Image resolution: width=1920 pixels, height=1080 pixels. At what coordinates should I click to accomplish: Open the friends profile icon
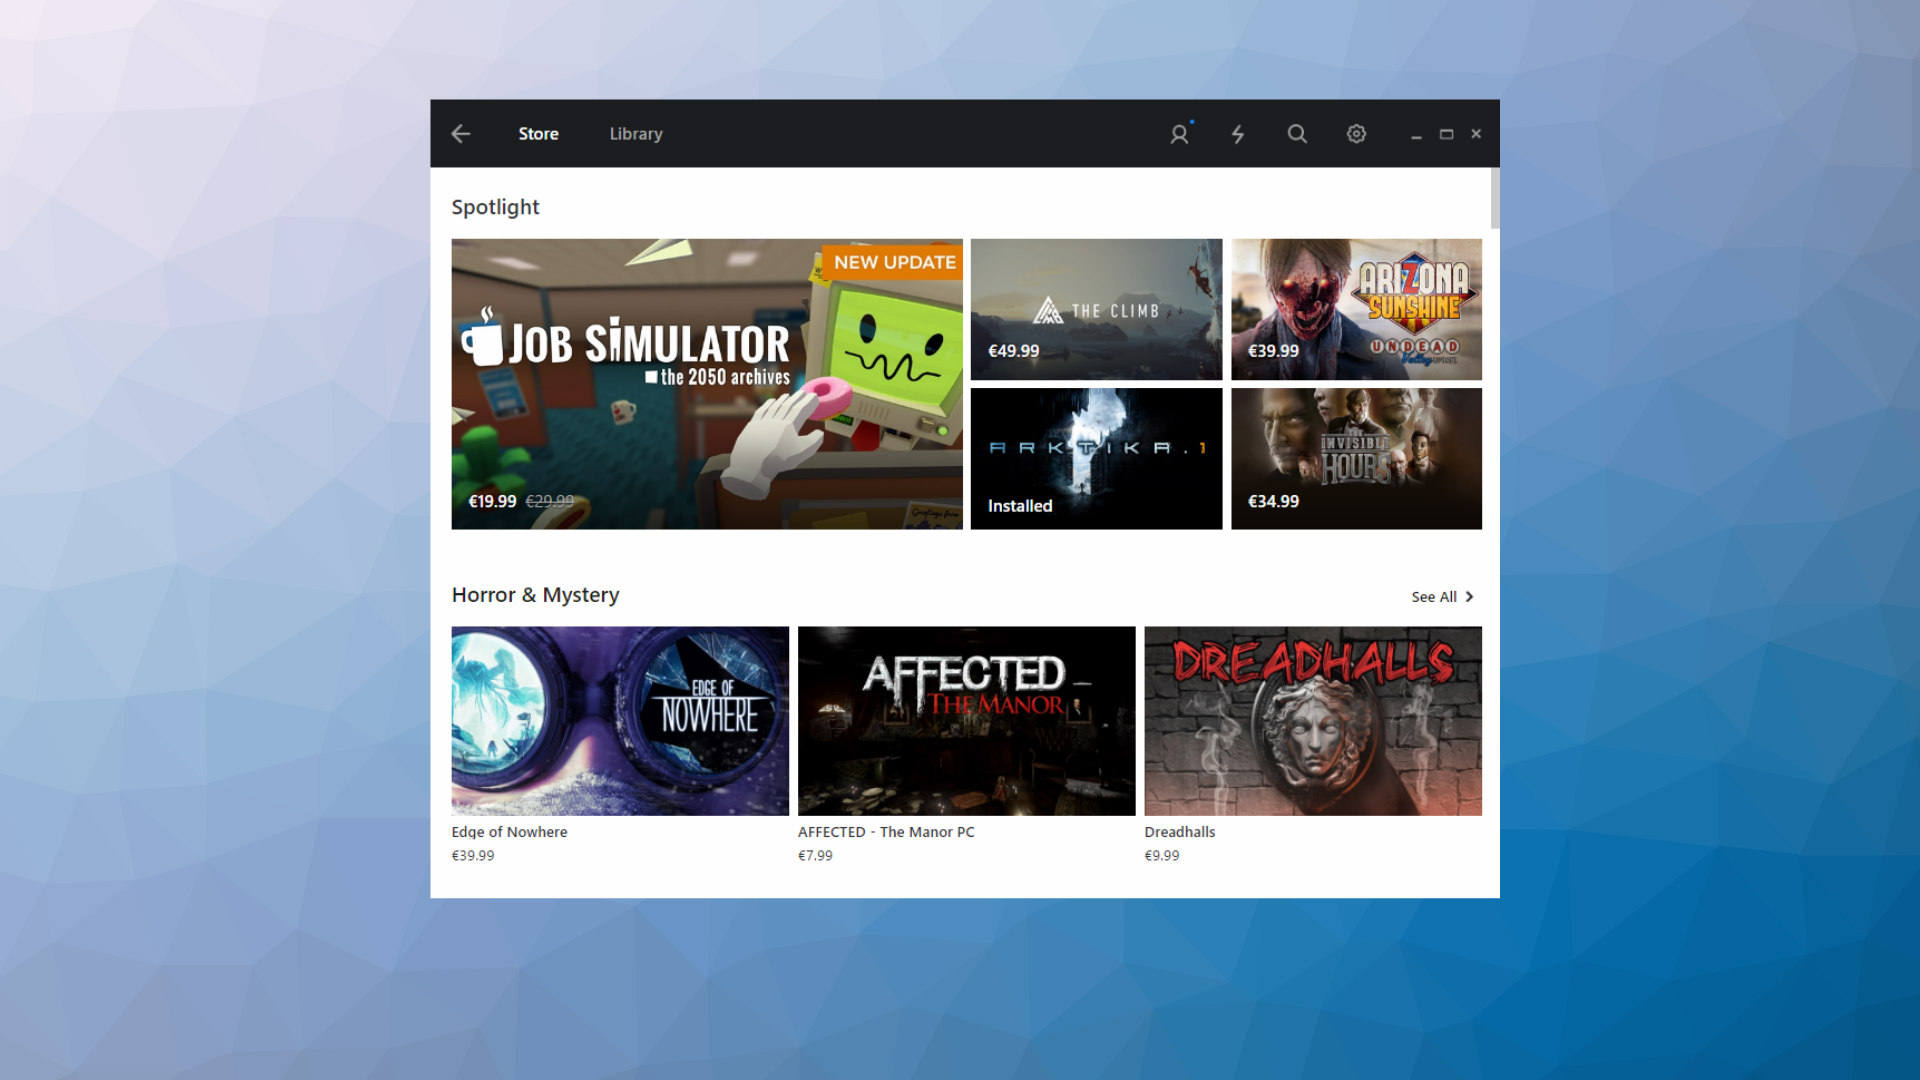click(x=1180, y=133)
